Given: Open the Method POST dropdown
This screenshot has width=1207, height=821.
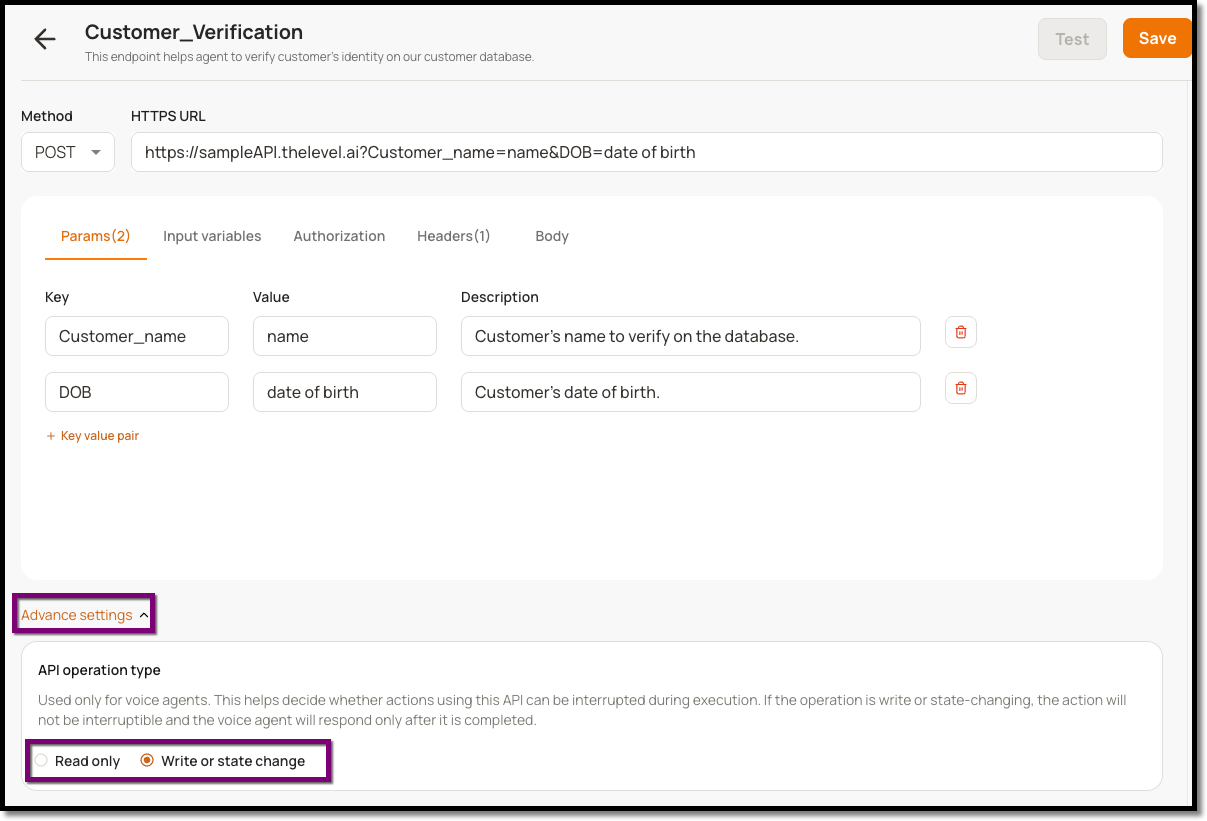Looking at the screenshot, I should [68, 153].
